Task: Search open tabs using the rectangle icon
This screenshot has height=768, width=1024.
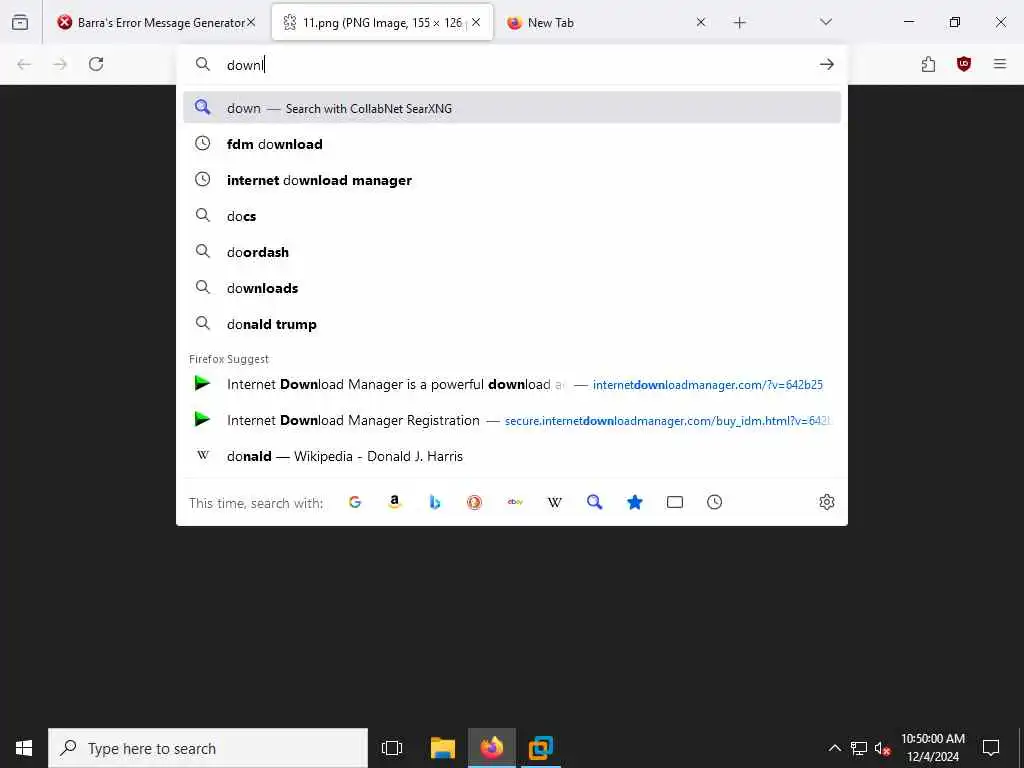Action: click(675, 502)
